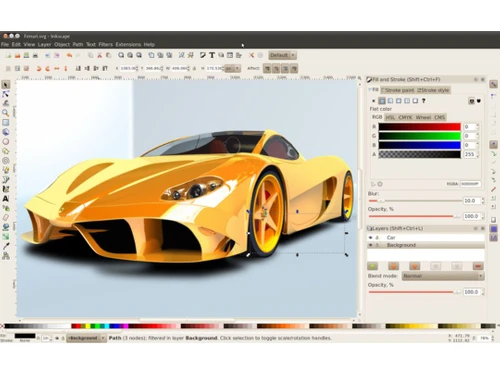
Task: Toggle lock of Car layer
Action: (377, 238)
